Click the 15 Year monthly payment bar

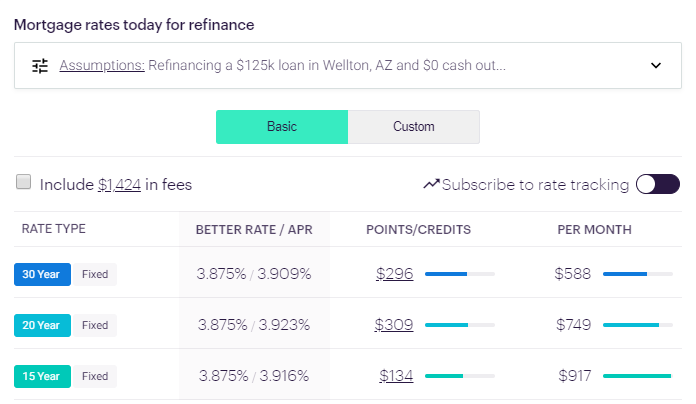[637, 376]
